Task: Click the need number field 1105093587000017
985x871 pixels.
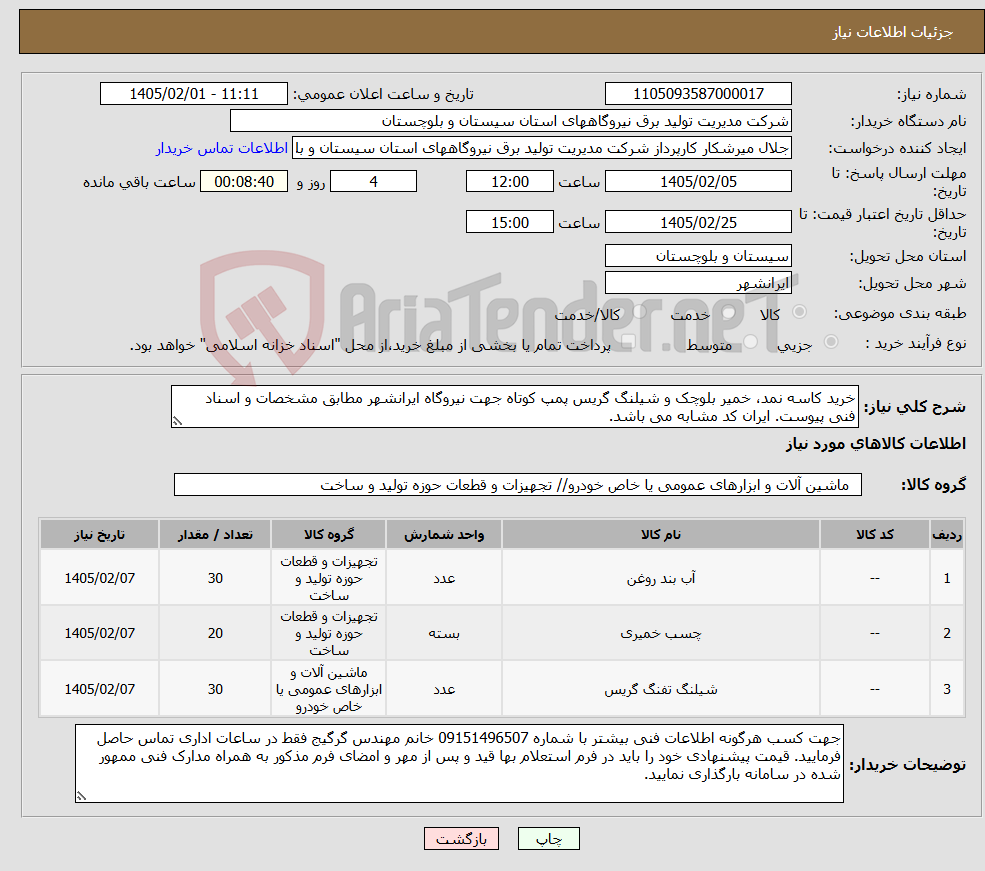Action: pyautogui.click(x=698, y=94)
